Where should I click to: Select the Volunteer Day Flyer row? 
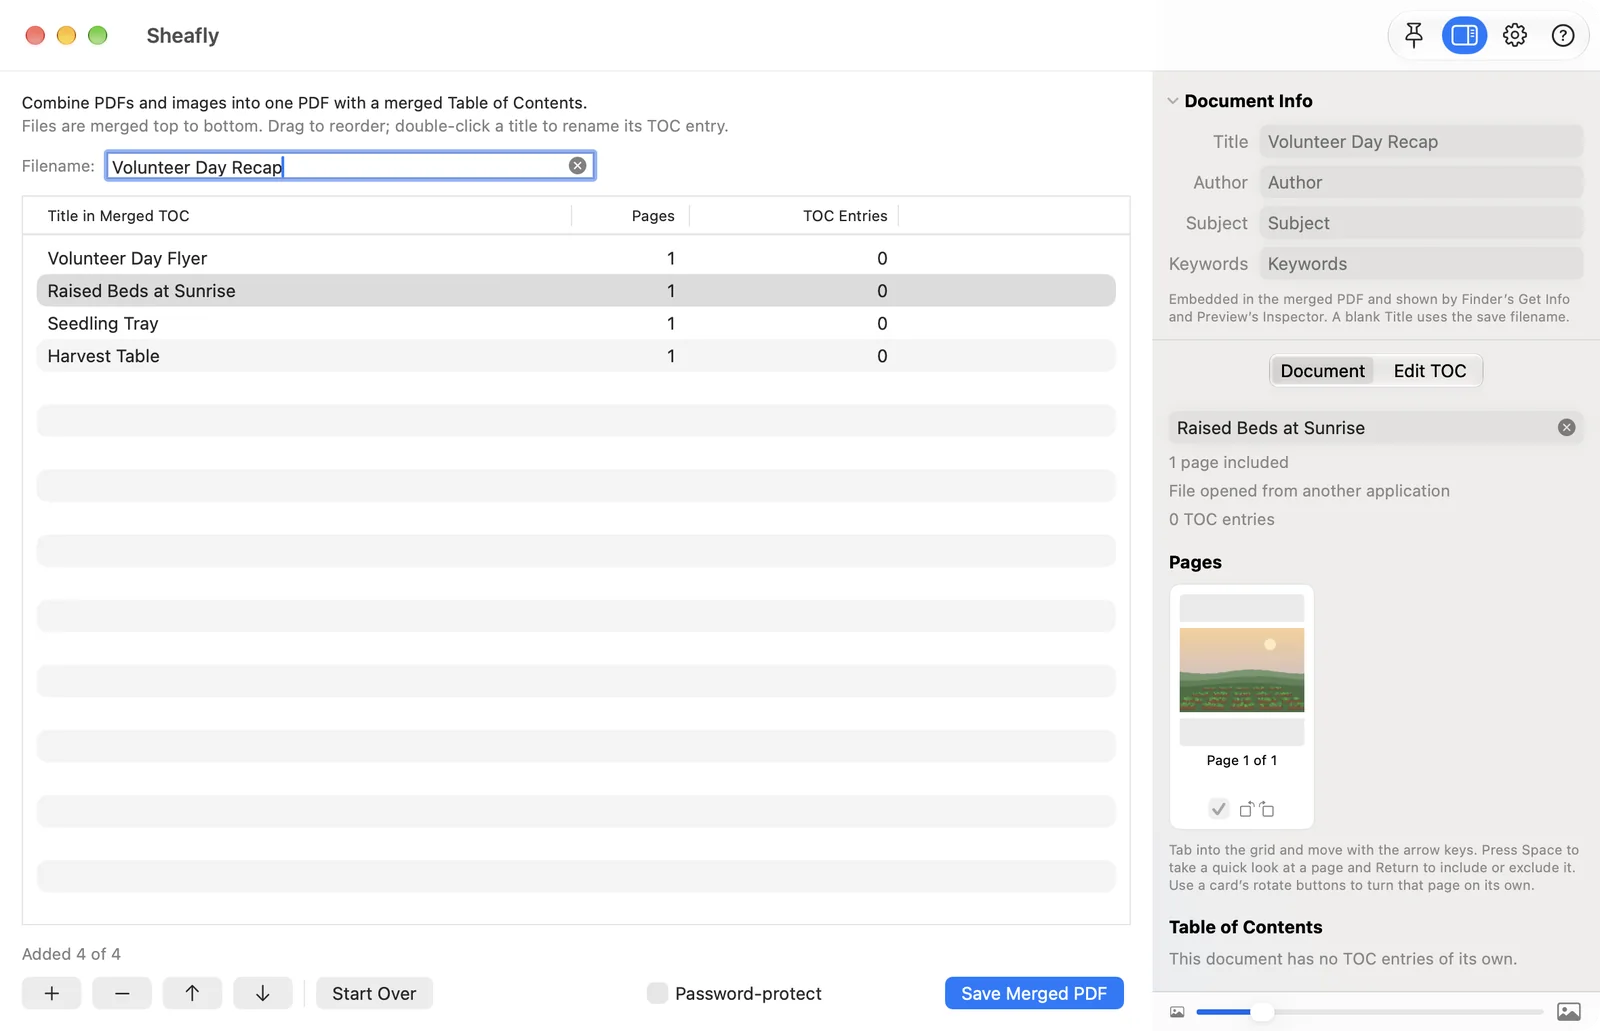[x=576, y=258]
